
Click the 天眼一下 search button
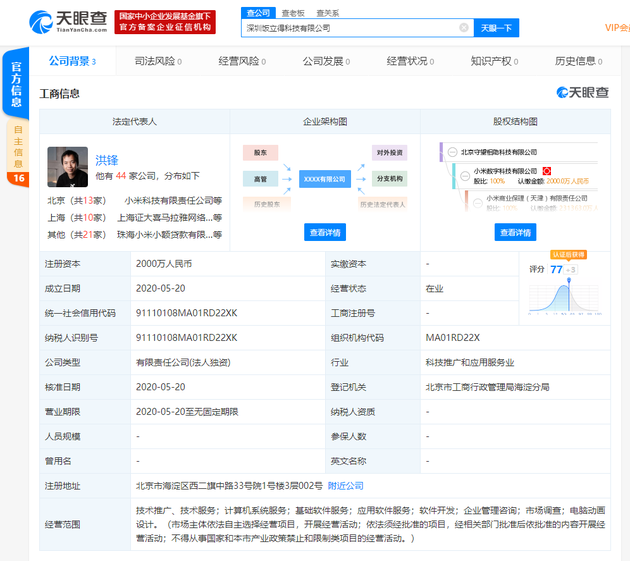pyautogui.click(x=496, y=28)
